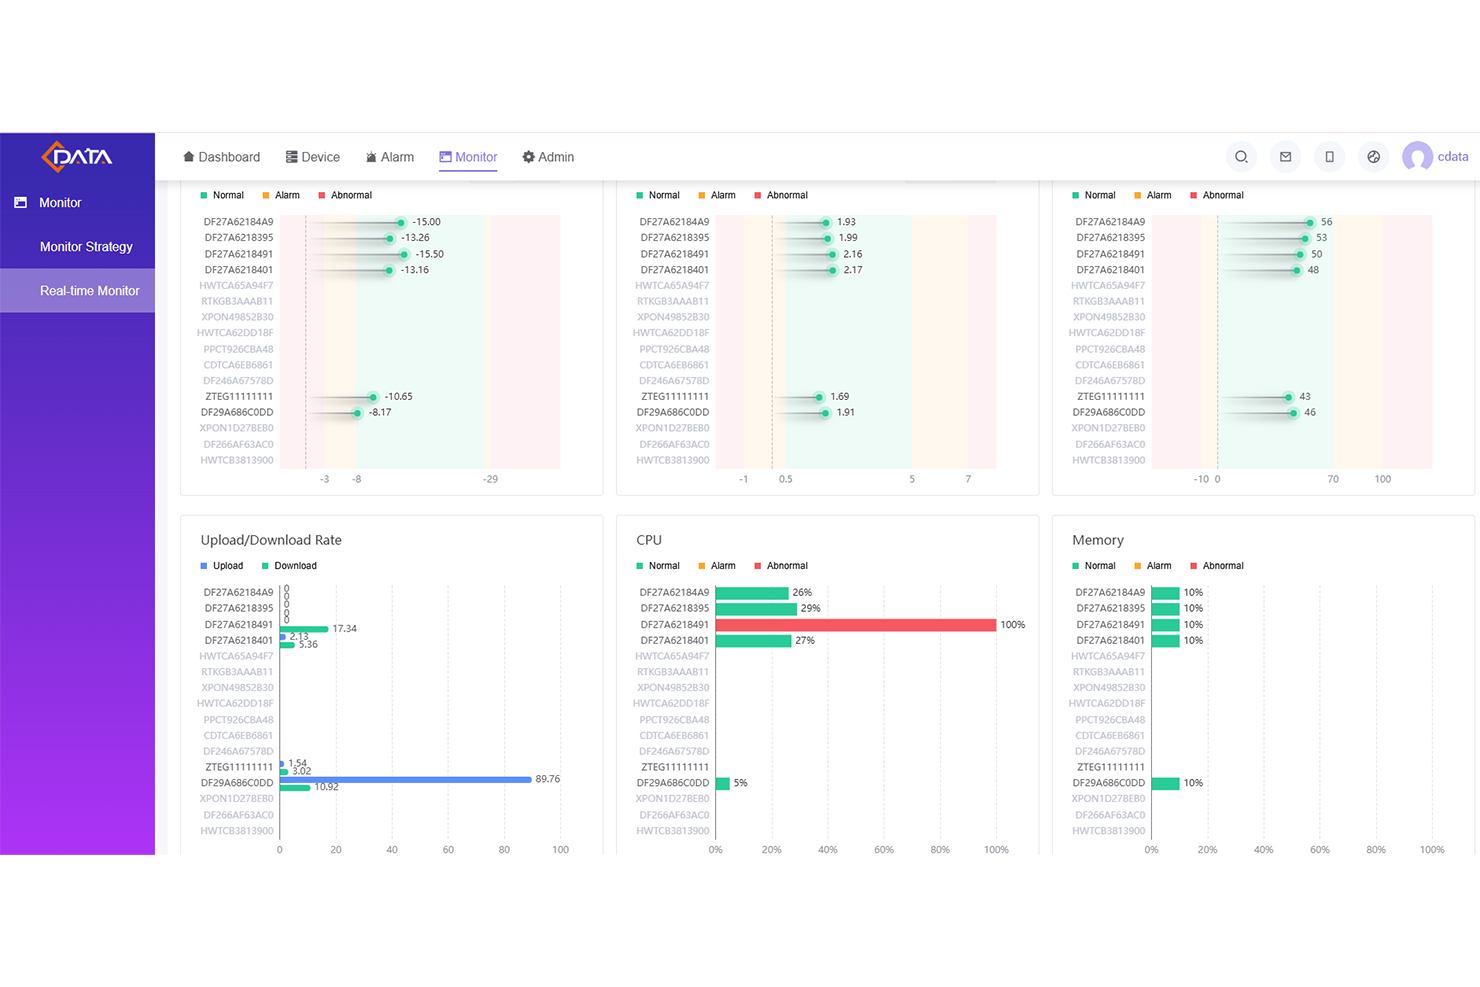Switch to the Dashboard tab
Image resolution: width=1480 pixels, height=987 pixels.
coord(221,157)
